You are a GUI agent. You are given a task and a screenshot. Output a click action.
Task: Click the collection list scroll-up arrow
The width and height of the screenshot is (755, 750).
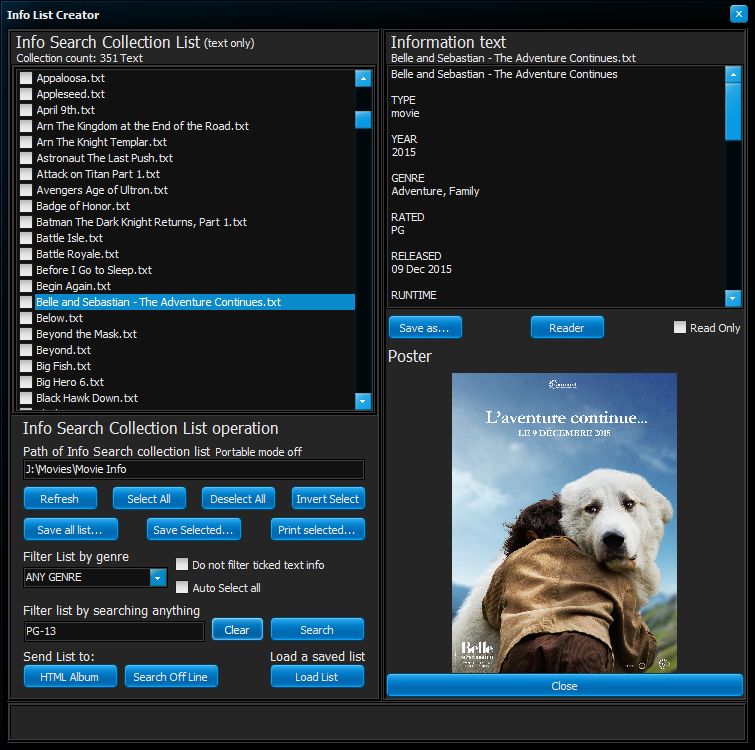point(363,78)
